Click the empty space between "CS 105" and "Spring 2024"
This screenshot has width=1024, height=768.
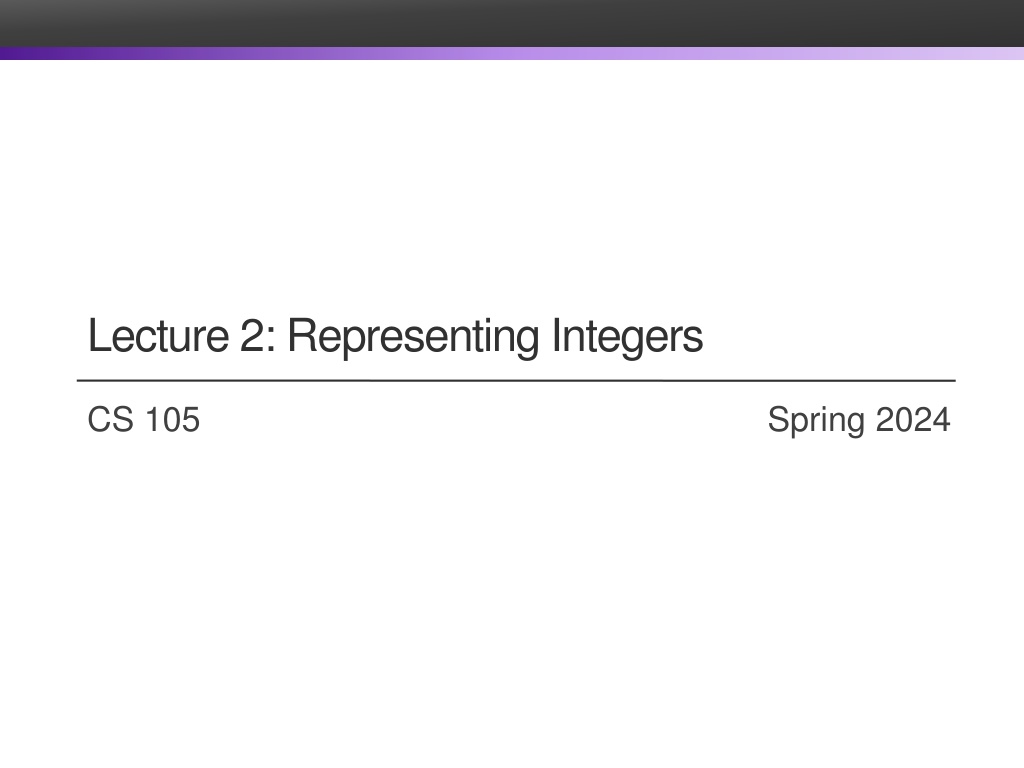[x=480, y=421]
